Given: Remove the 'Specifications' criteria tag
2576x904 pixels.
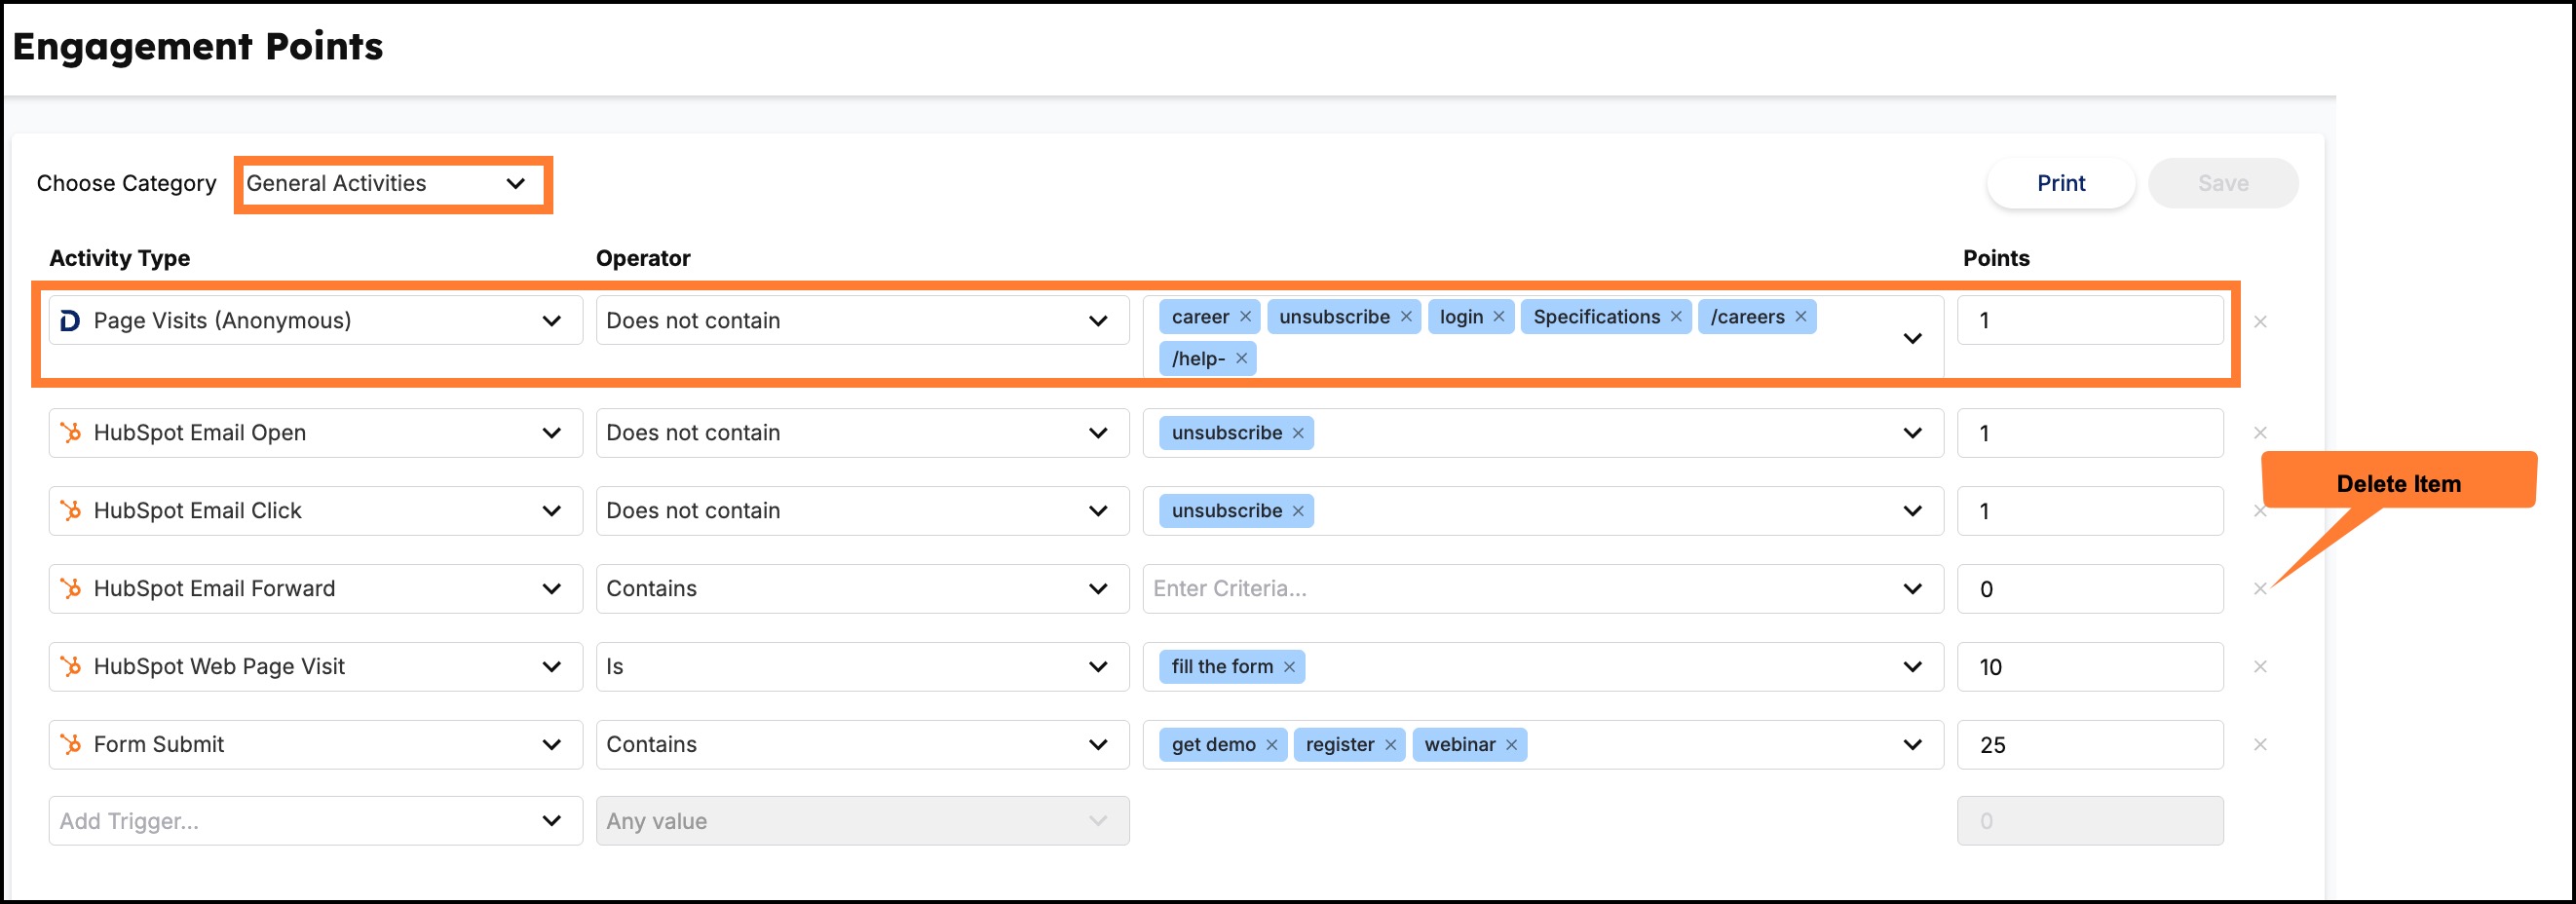Looking at the screenshot, I should tap(1676, 317).
